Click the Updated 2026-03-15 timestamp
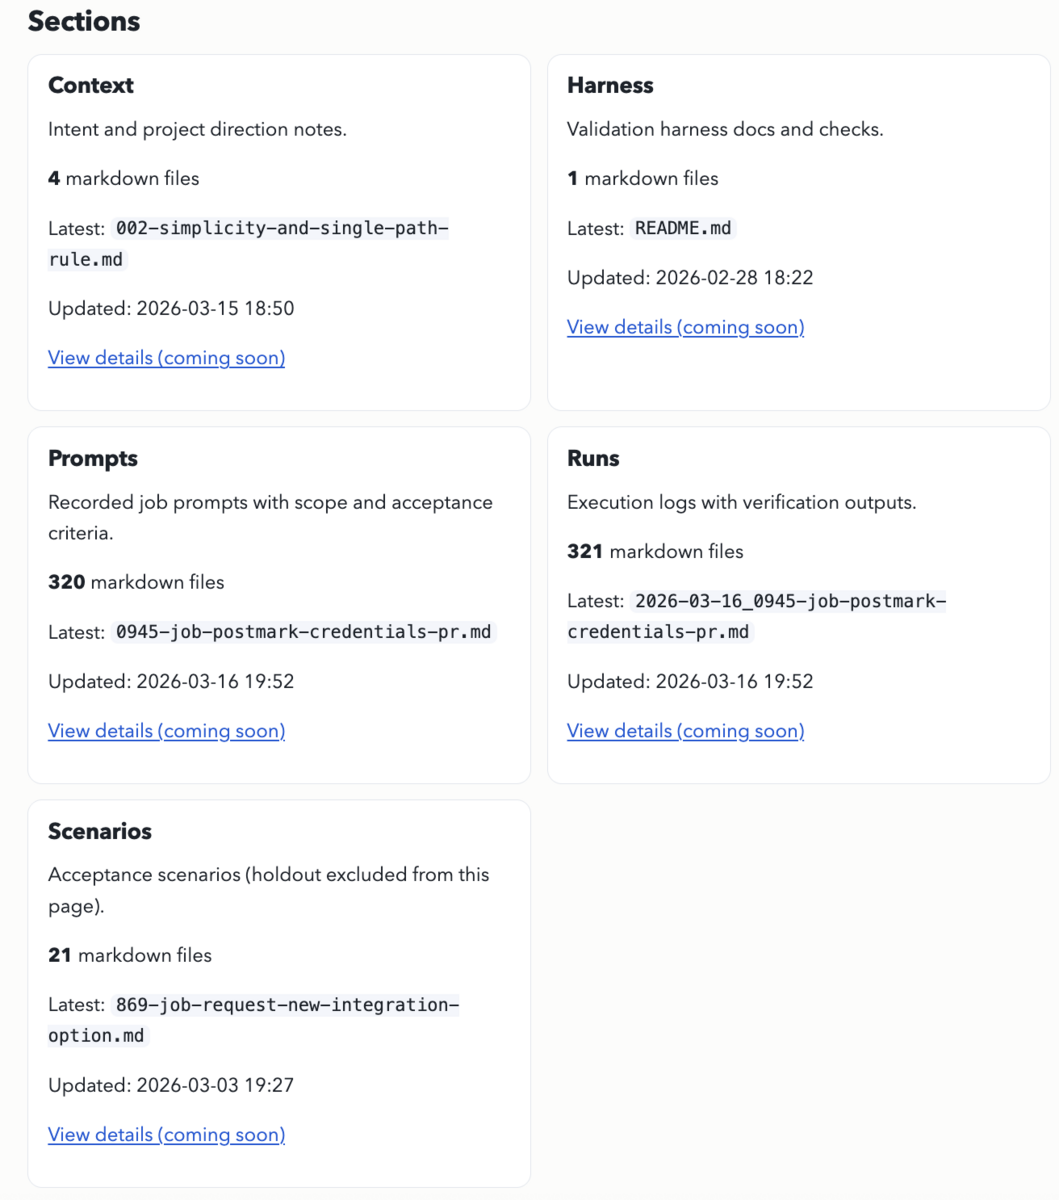Viewport: 1059px width, 1200px height. 171,308
